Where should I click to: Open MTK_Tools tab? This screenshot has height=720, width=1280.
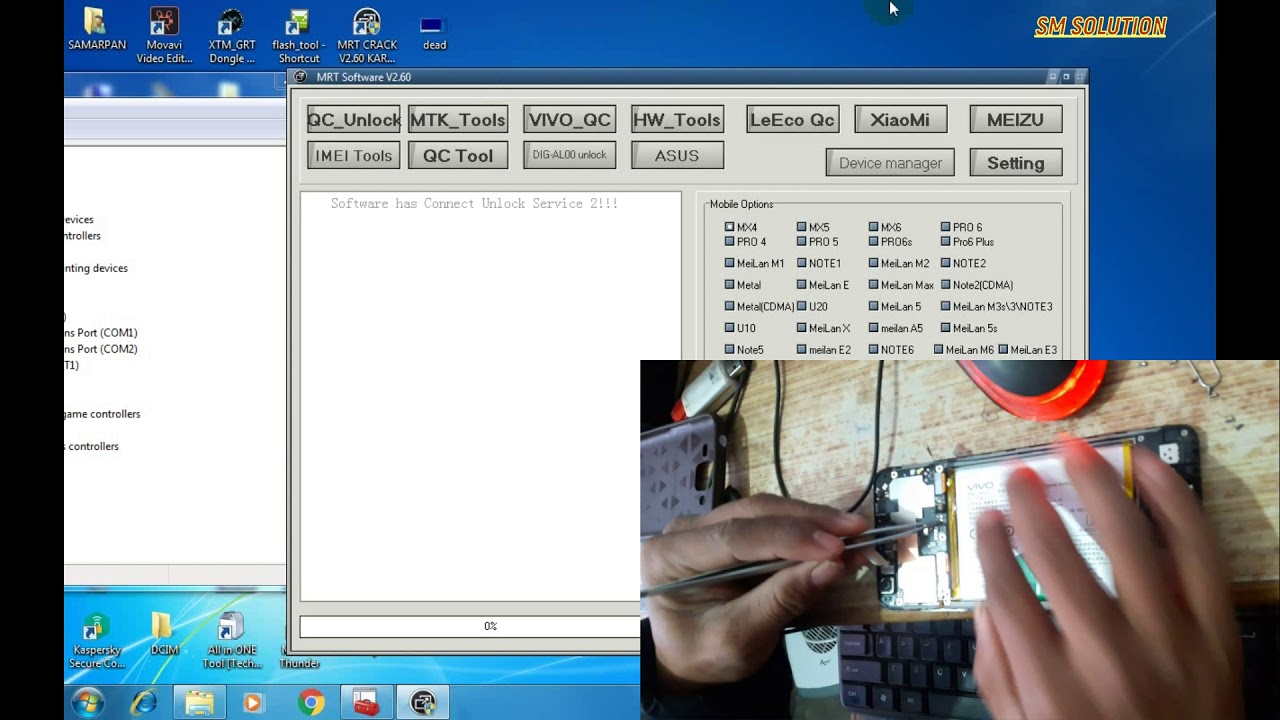click(458, 120)
